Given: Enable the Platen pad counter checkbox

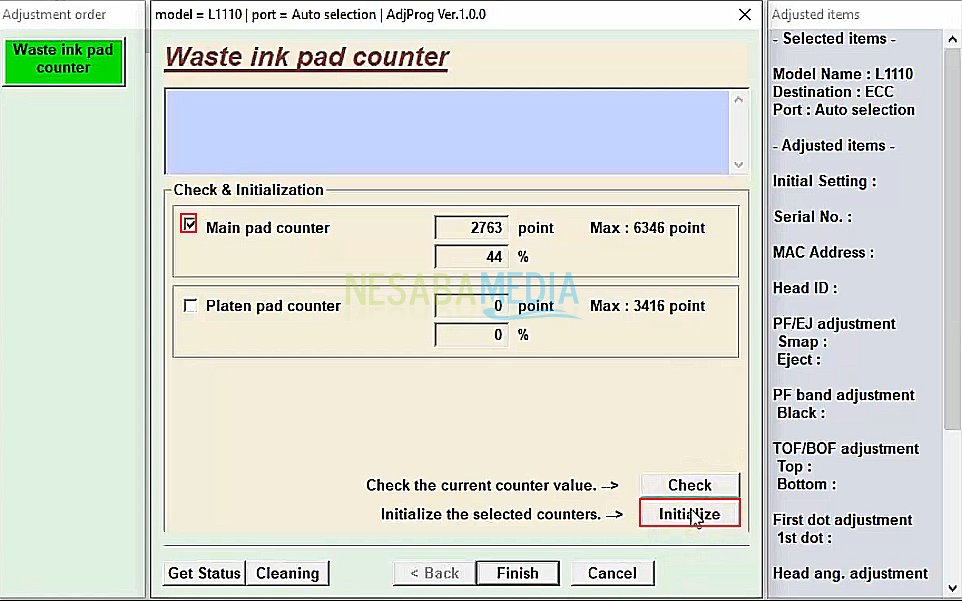Looking at the screenshot, I should [x=190, y=306].
